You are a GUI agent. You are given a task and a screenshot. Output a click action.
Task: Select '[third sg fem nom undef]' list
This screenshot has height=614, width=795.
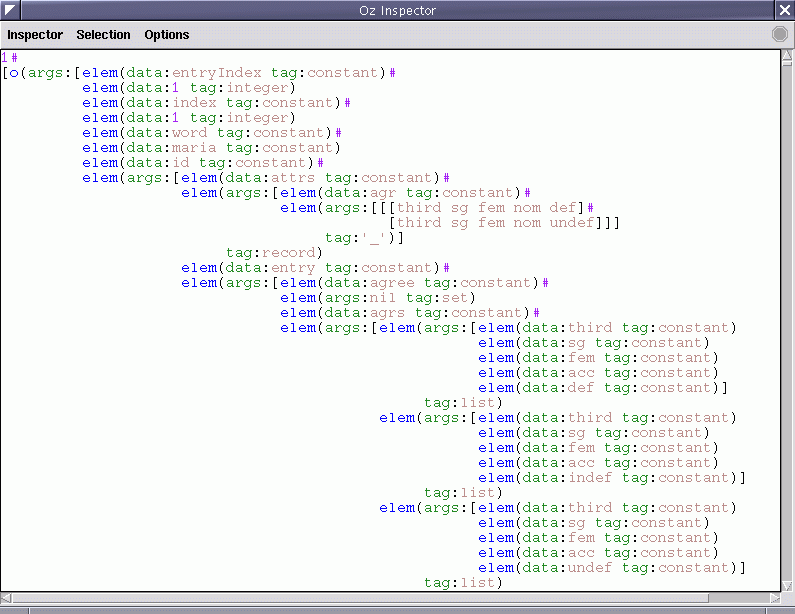(496, 223)
